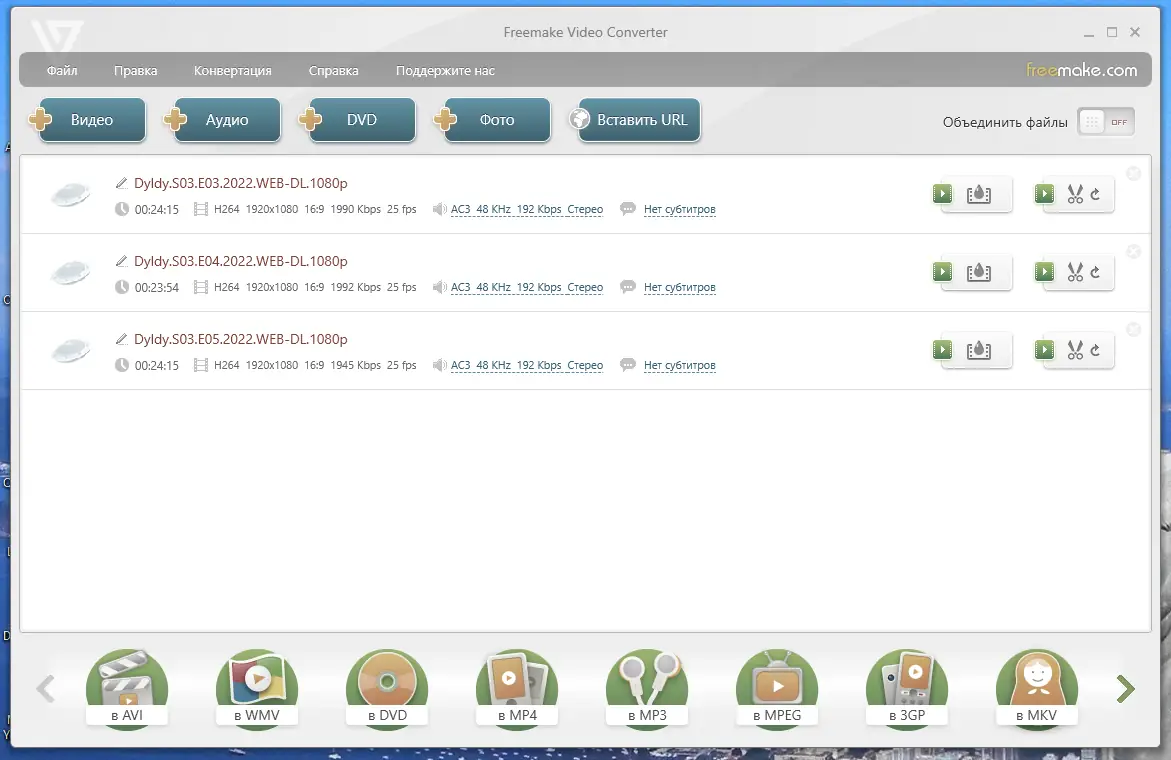Add audio files with the Аудио button
This screenshot has height=760, width=1171.
click(223, 119)
